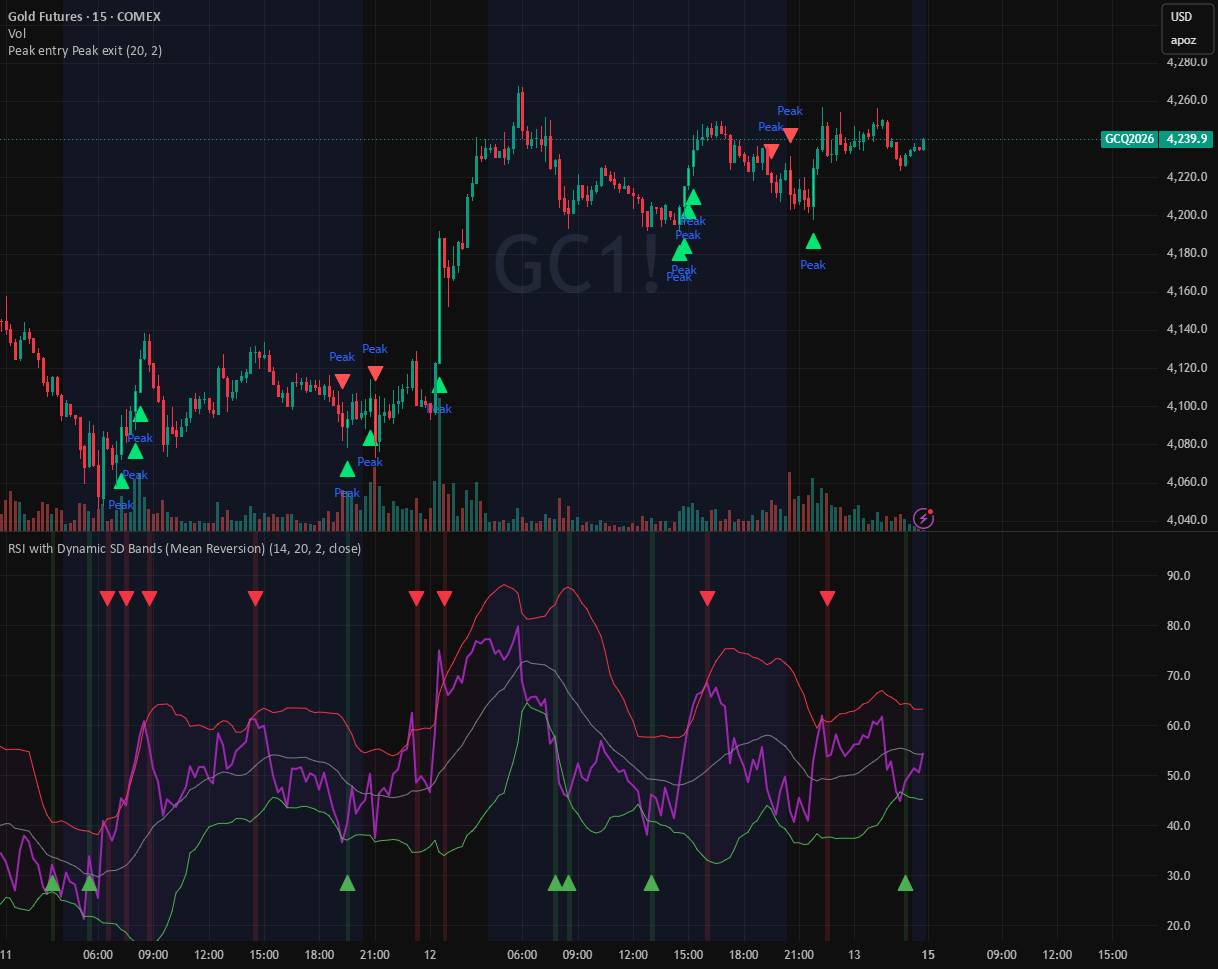Click the 4,100.0 price axis label
This screenshot has height=969, width=1218.
[1187, 406]
